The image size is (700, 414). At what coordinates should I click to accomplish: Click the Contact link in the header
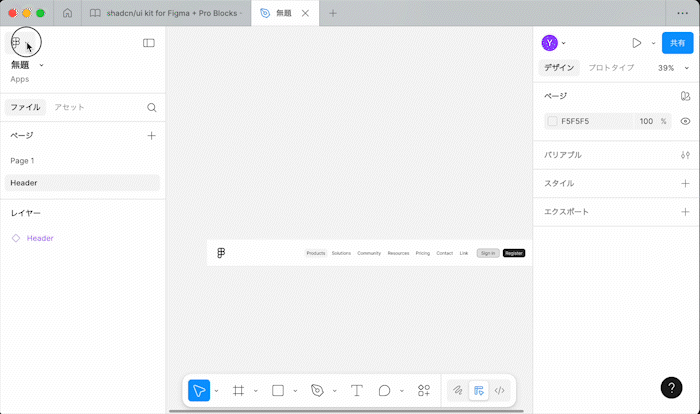pos(445,253)
